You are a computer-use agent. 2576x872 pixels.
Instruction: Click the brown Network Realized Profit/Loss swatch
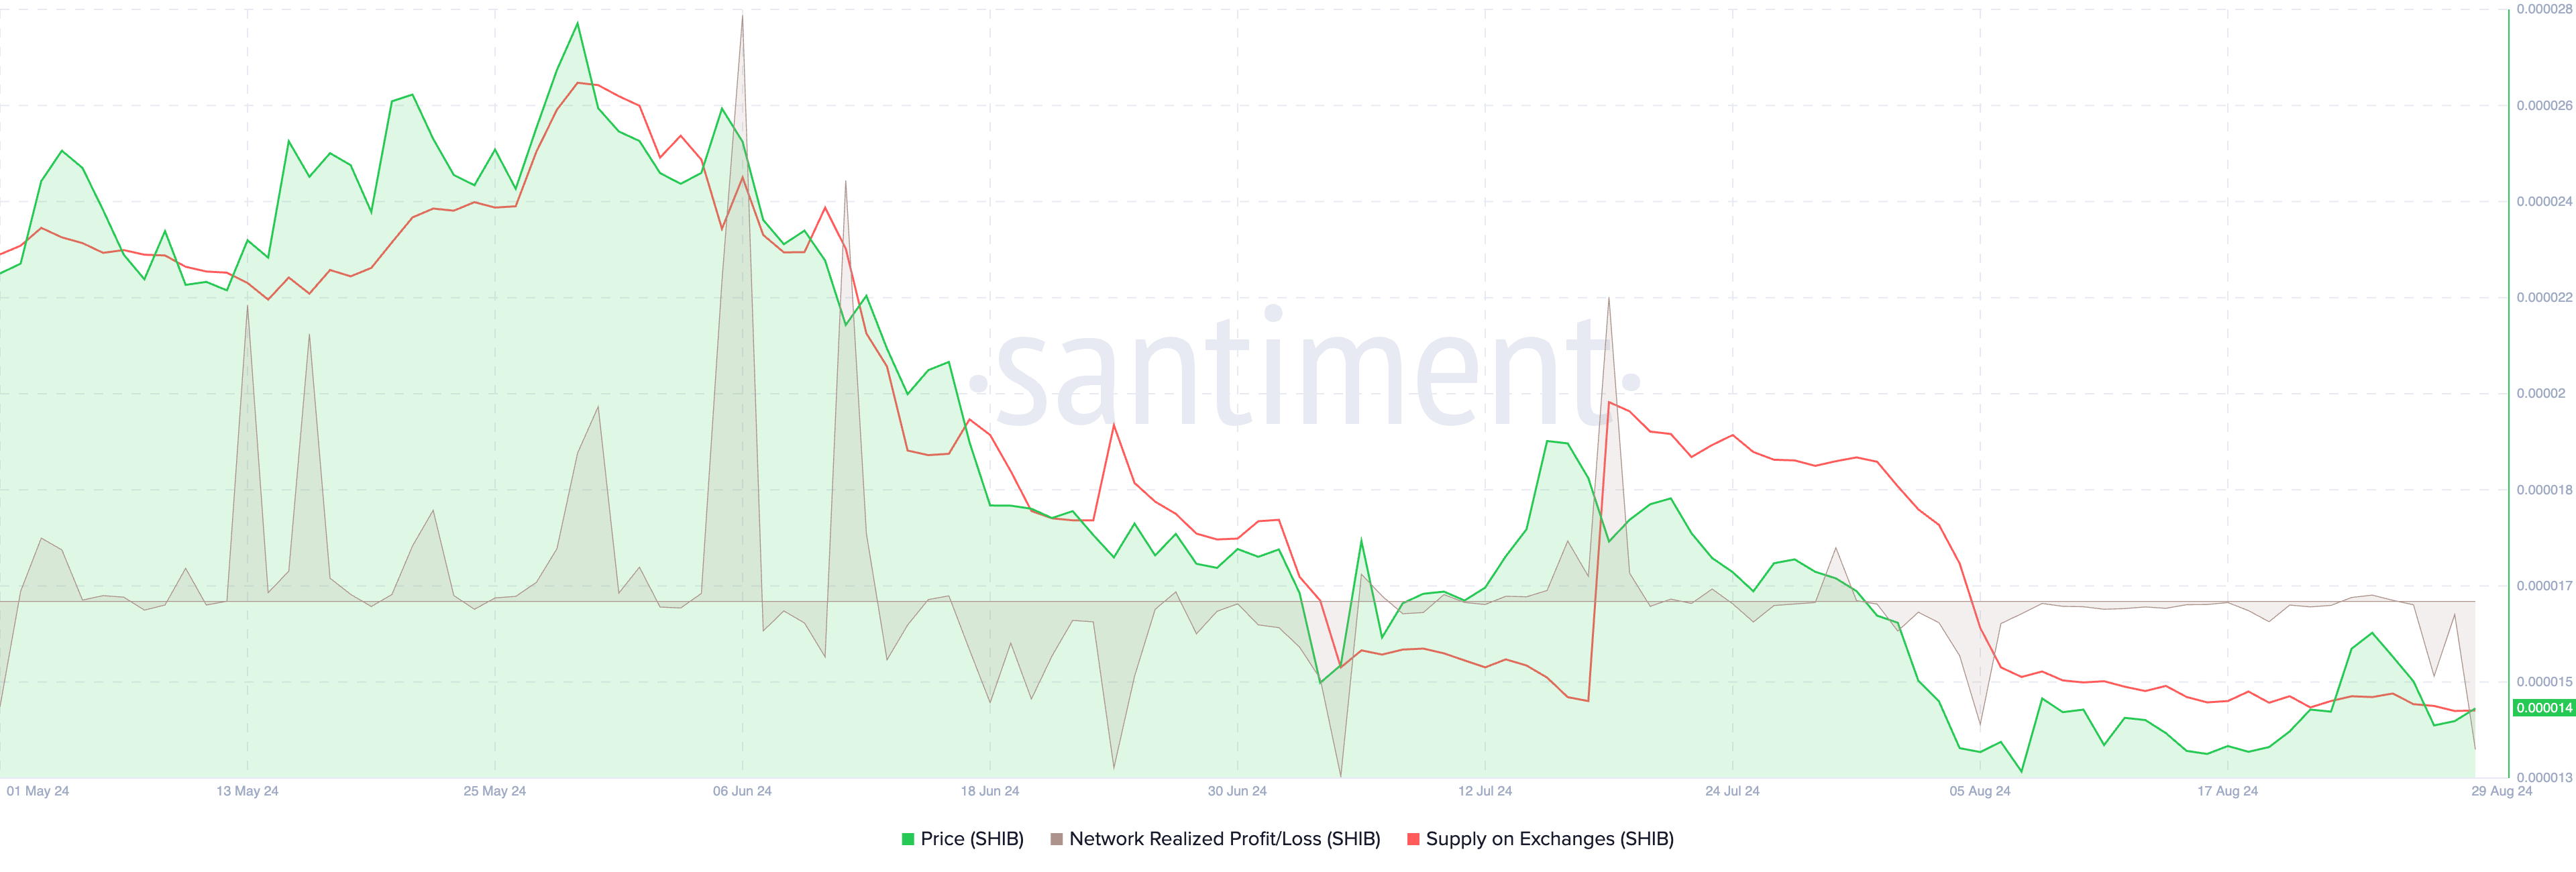pos(1057,839)
